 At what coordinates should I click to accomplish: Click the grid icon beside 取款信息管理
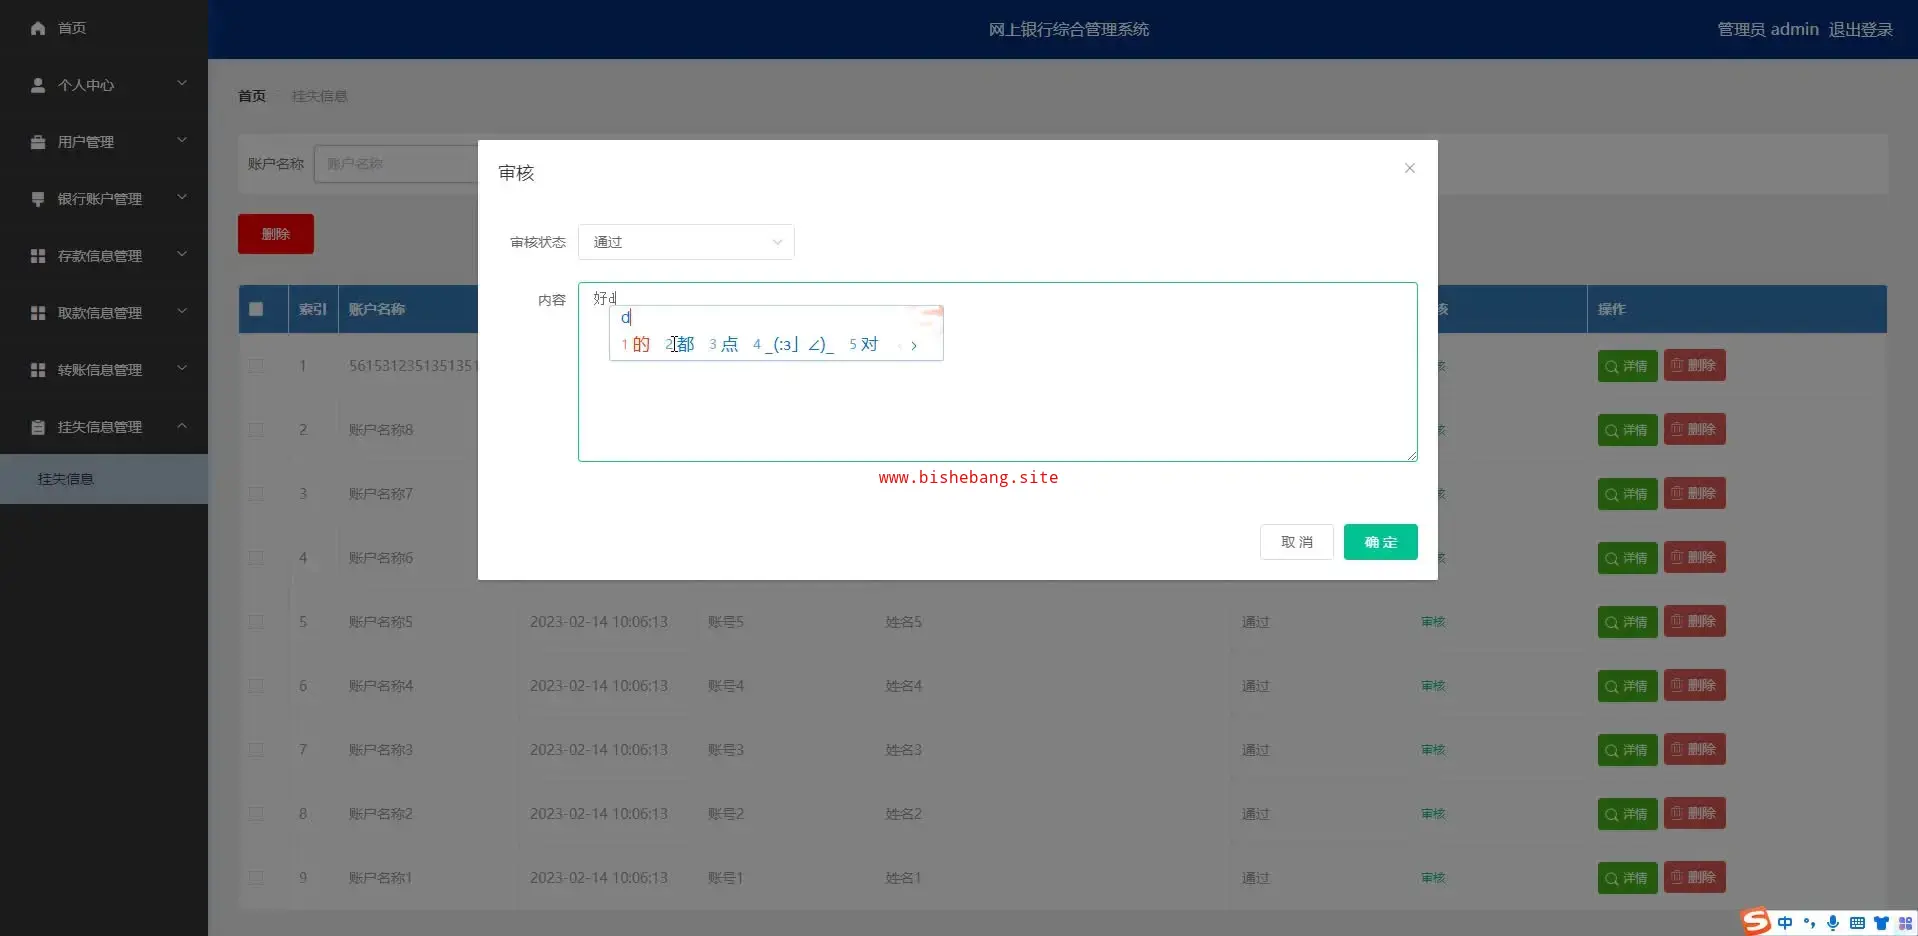pos(38,313)
